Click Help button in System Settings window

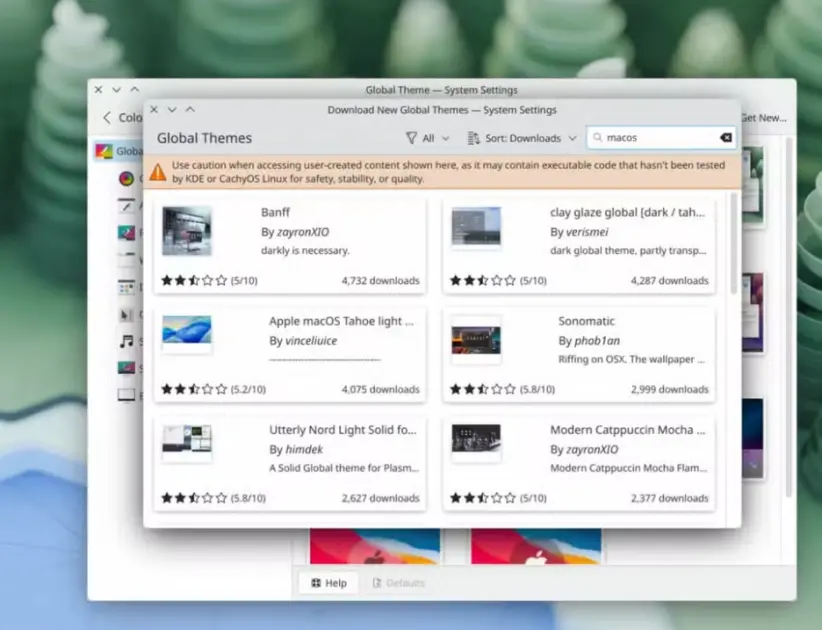click(x=329, y=583)
